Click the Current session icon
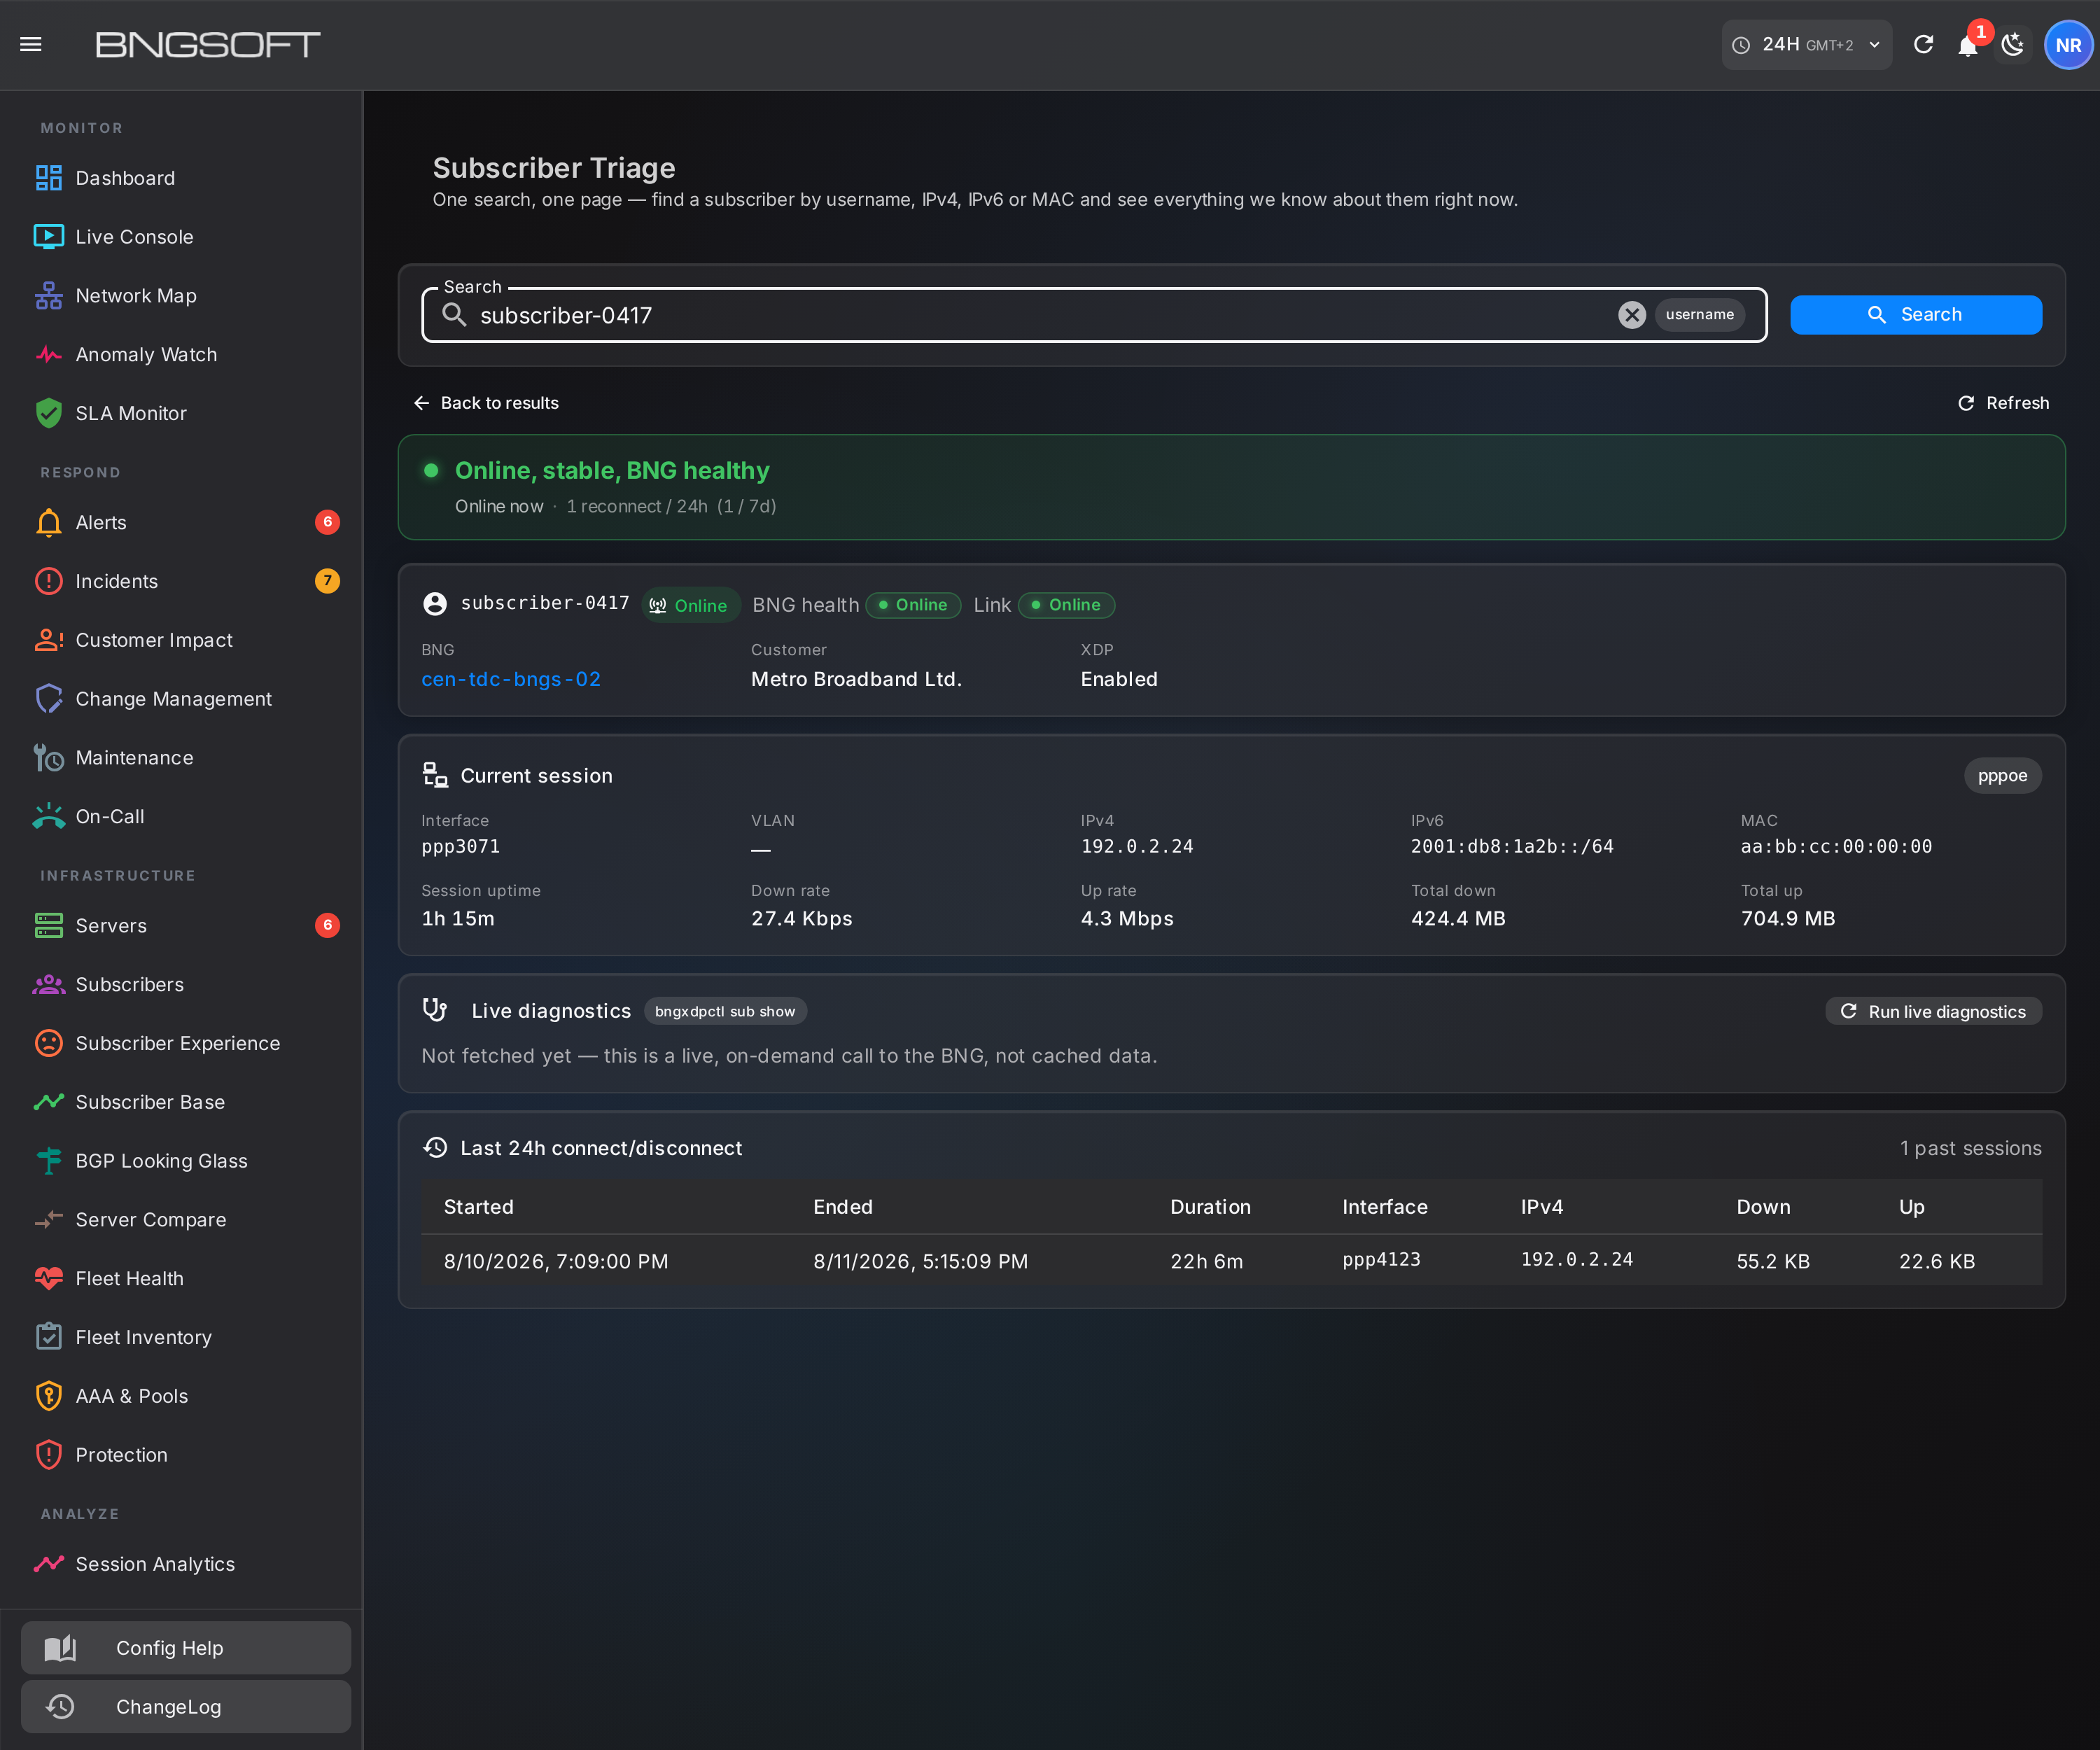Screen dimensions: 2100x1750 (435, 776)
